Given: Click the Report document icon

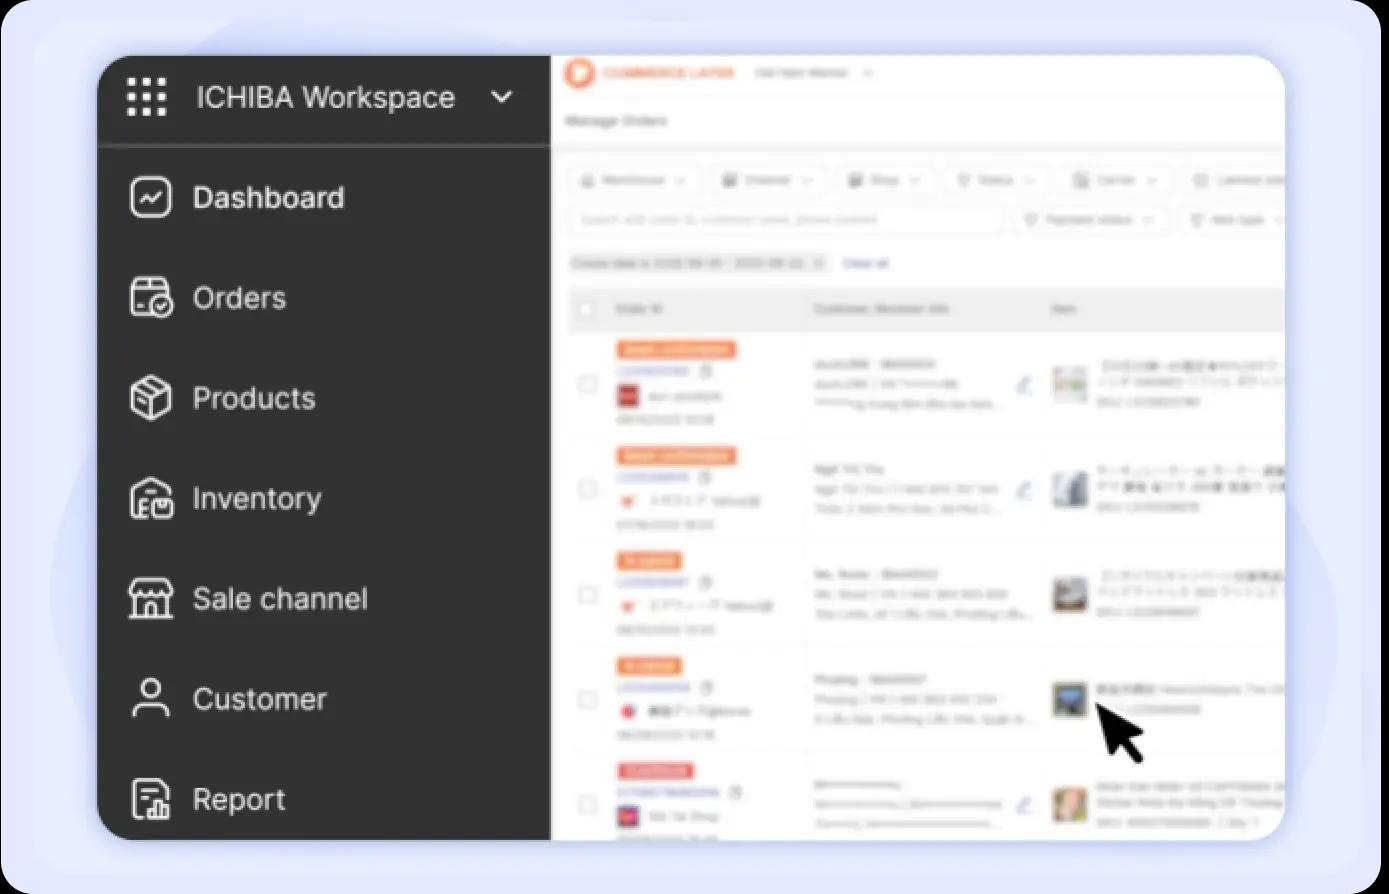Looking at the screenshot, I should tap(150, 798).
